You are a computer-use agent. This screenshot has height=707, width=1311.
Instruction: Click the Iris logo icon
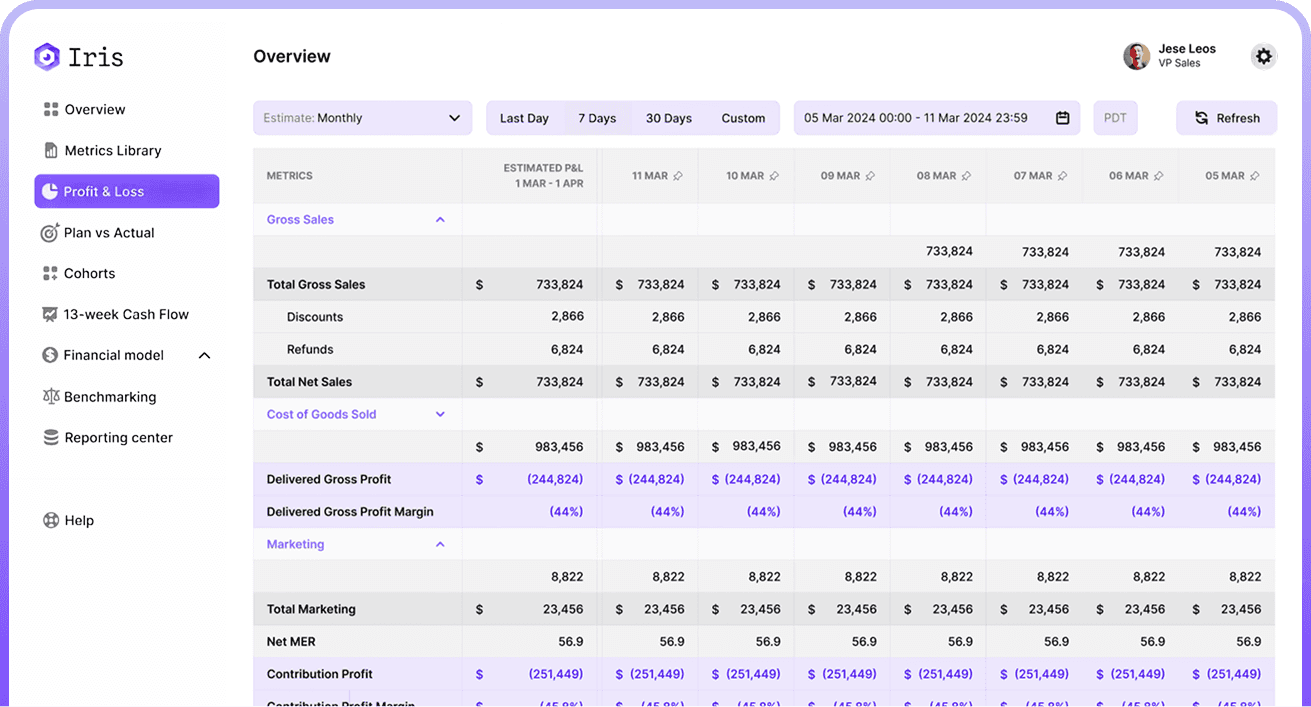47,57
